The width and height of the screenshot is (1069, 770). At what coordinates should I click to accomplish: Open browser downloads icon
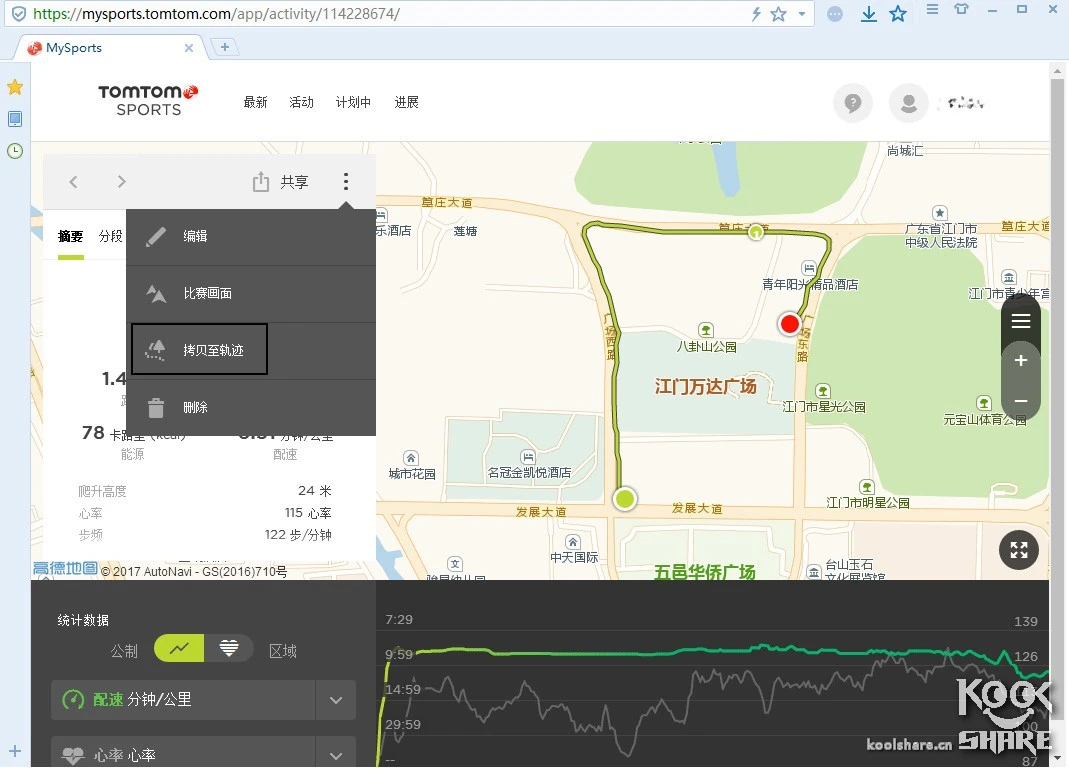(869, 14)
